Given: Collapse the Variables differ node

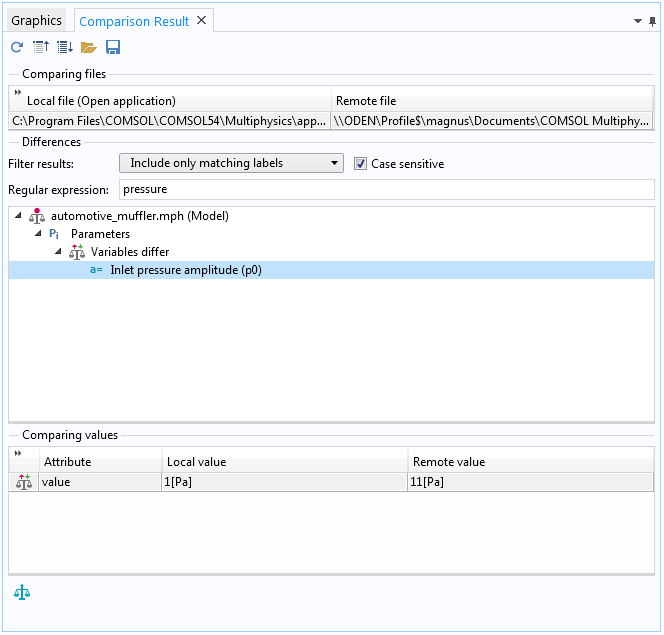Looking at the screenshot, I should click(x=58, y=251).
